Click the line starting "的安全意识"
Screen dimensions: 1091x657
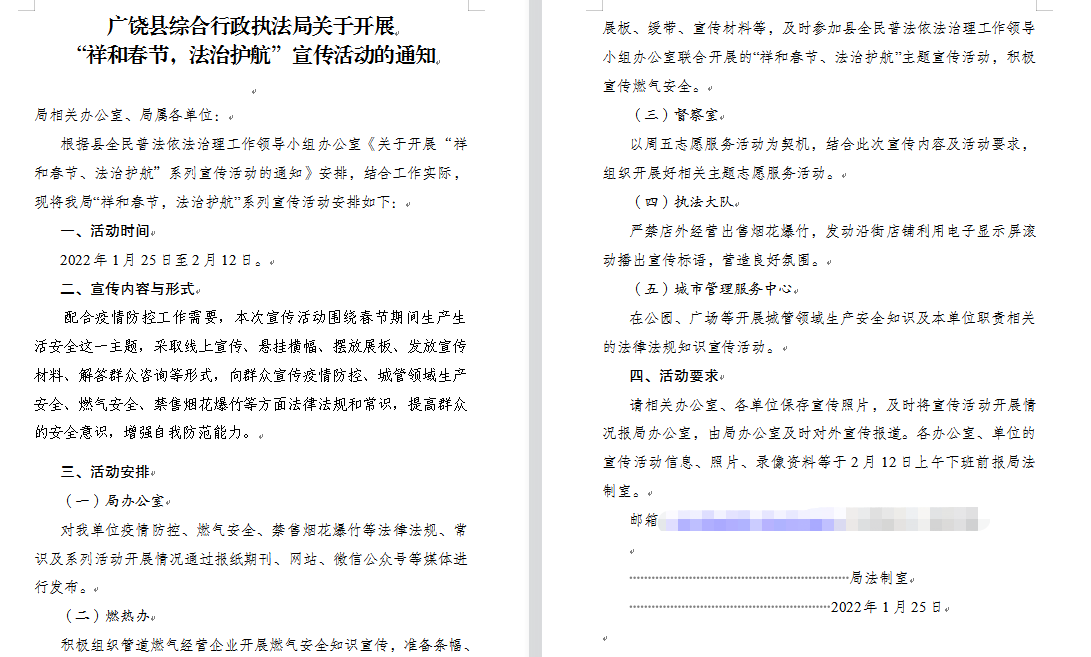pos(146,433)
